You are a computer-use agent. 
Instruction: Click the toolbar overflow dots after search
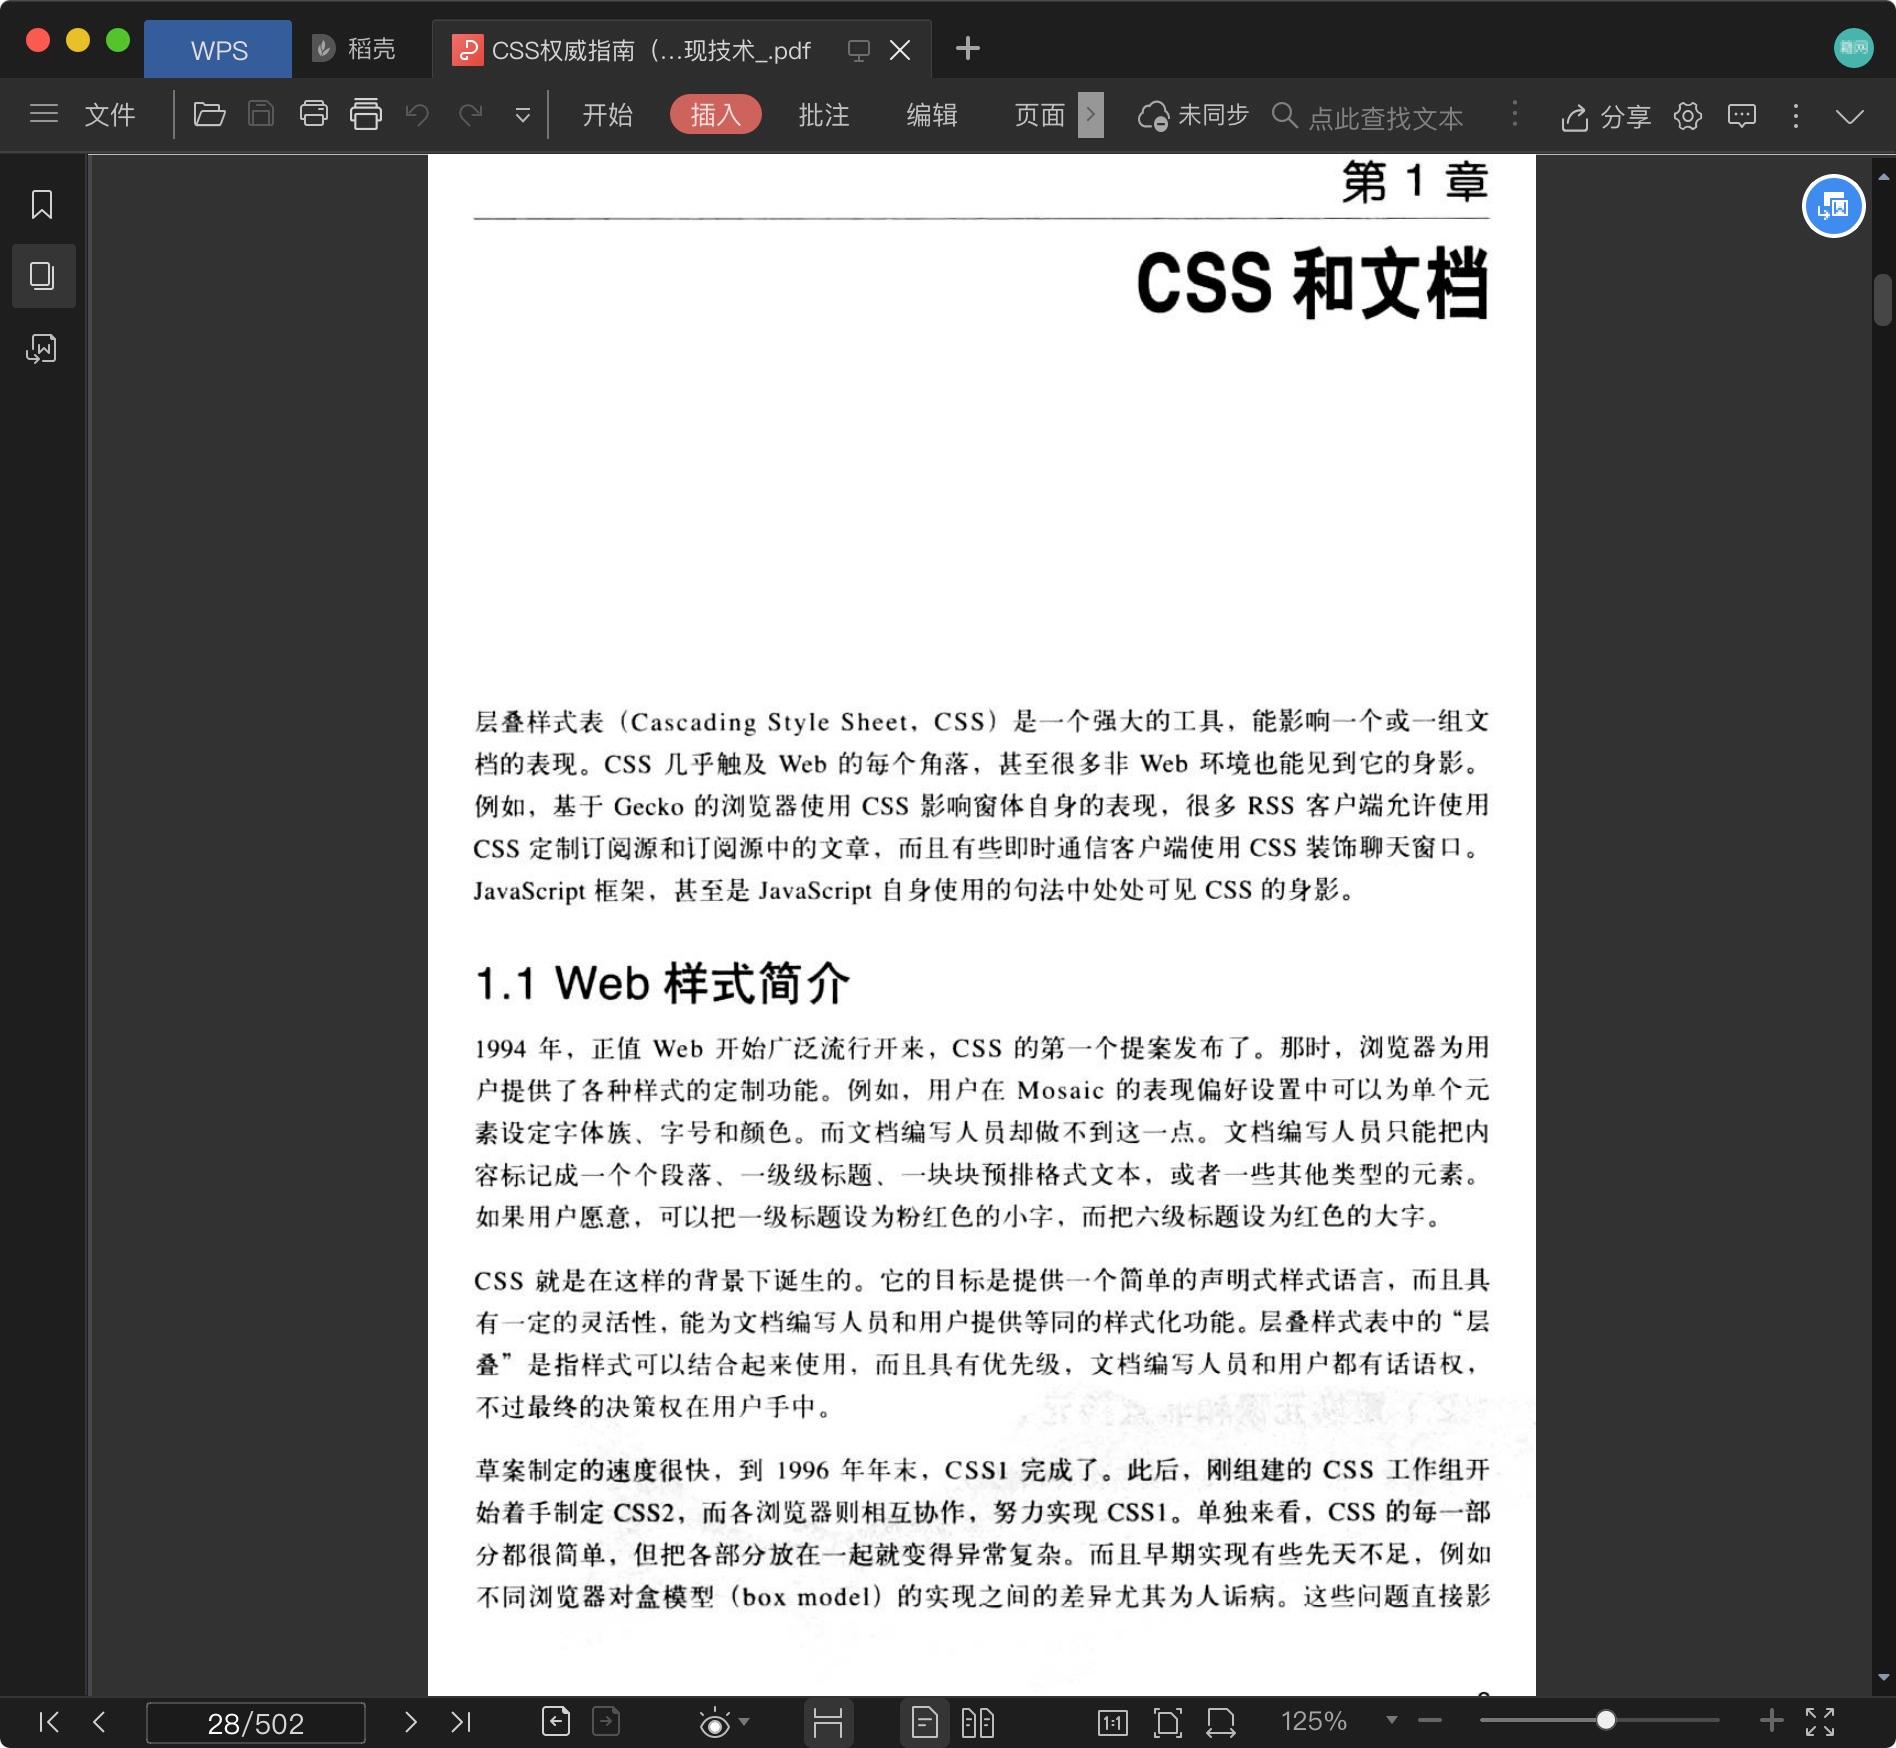pyautogui.click(x=1514, y=114)
